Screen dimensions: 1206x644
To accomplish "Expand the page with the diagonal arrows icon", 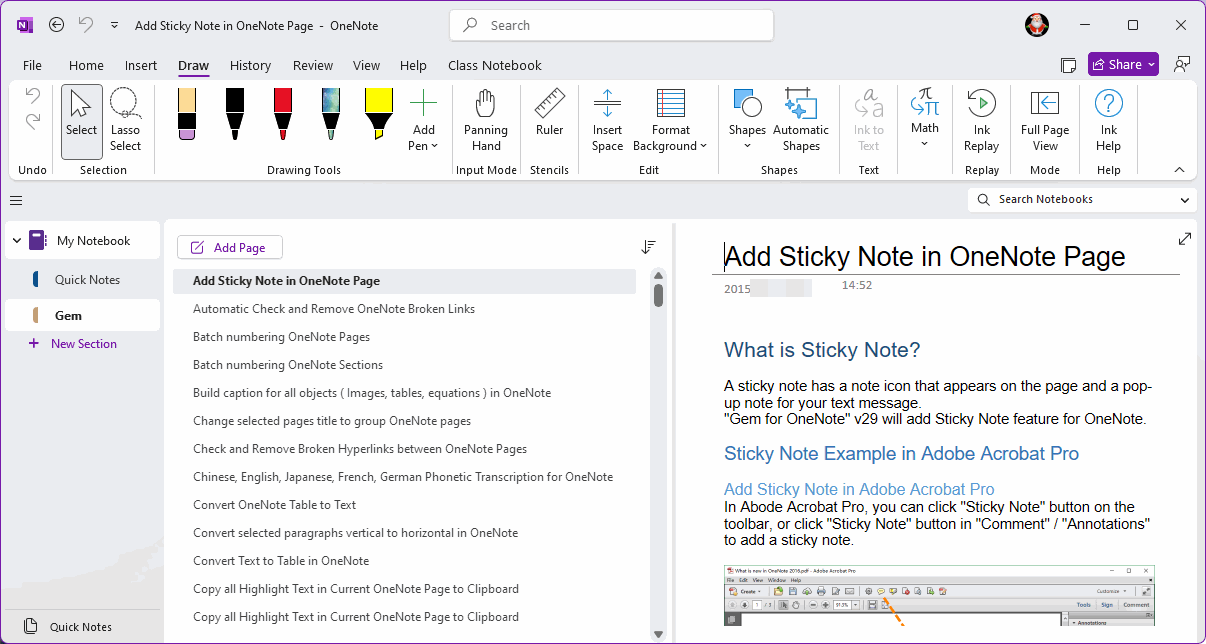I will 1185,239.
